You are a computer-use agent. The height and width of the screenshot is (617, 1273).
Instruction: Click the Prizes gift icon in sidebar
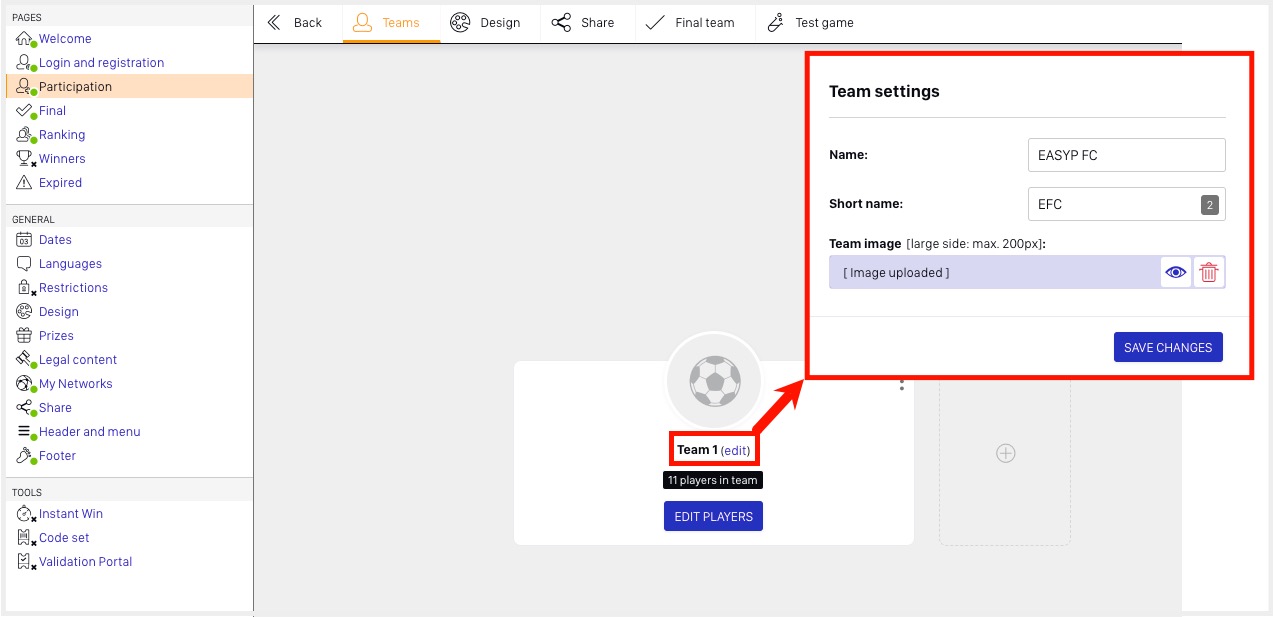point(25,336)
